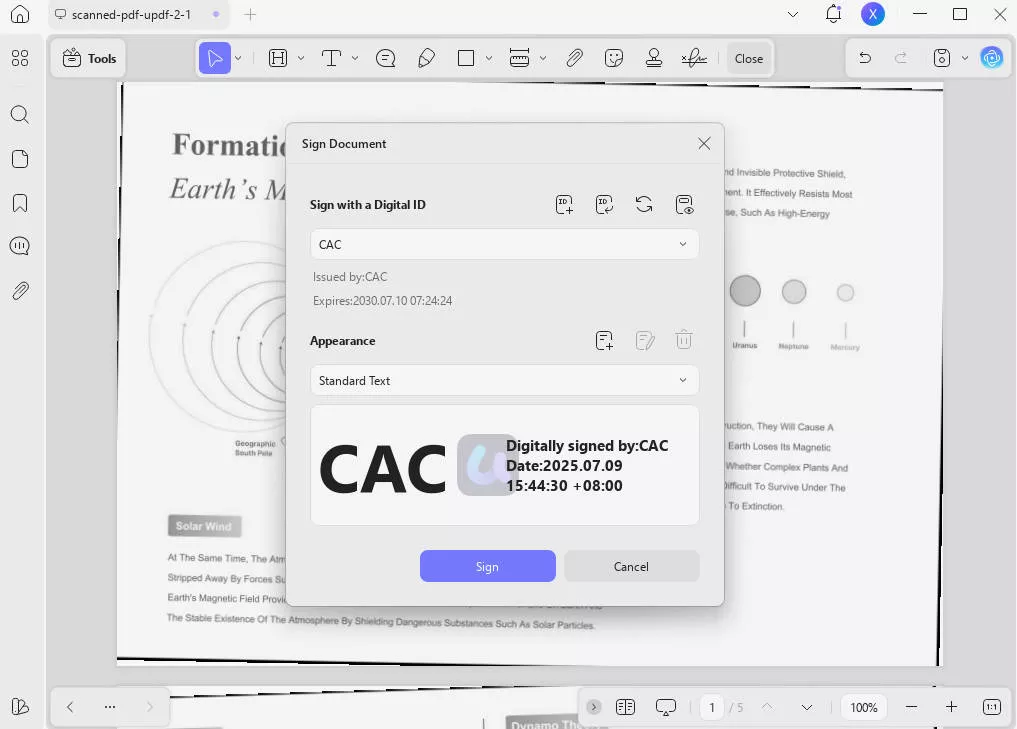This screenshot has width=1017, height=729.
Task: Click the undo arrow
Action: [865, 58]
